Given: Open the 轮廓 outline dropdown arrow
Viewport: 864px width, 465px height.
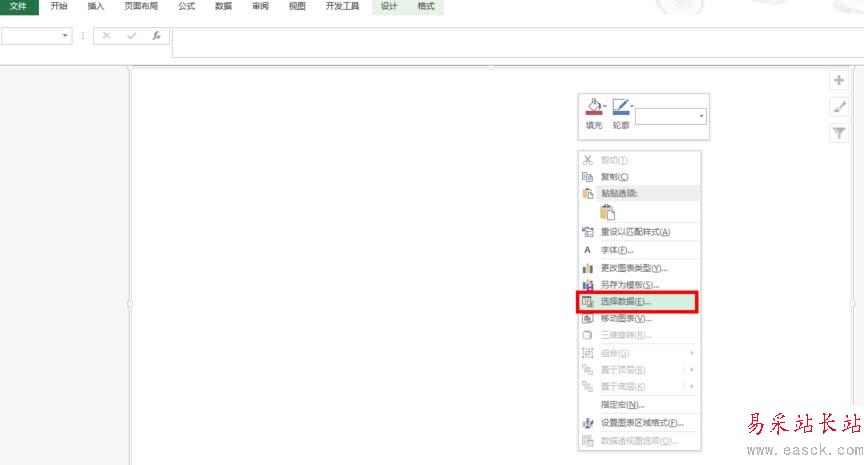Looking at the screenshot, I should [631, 106].
